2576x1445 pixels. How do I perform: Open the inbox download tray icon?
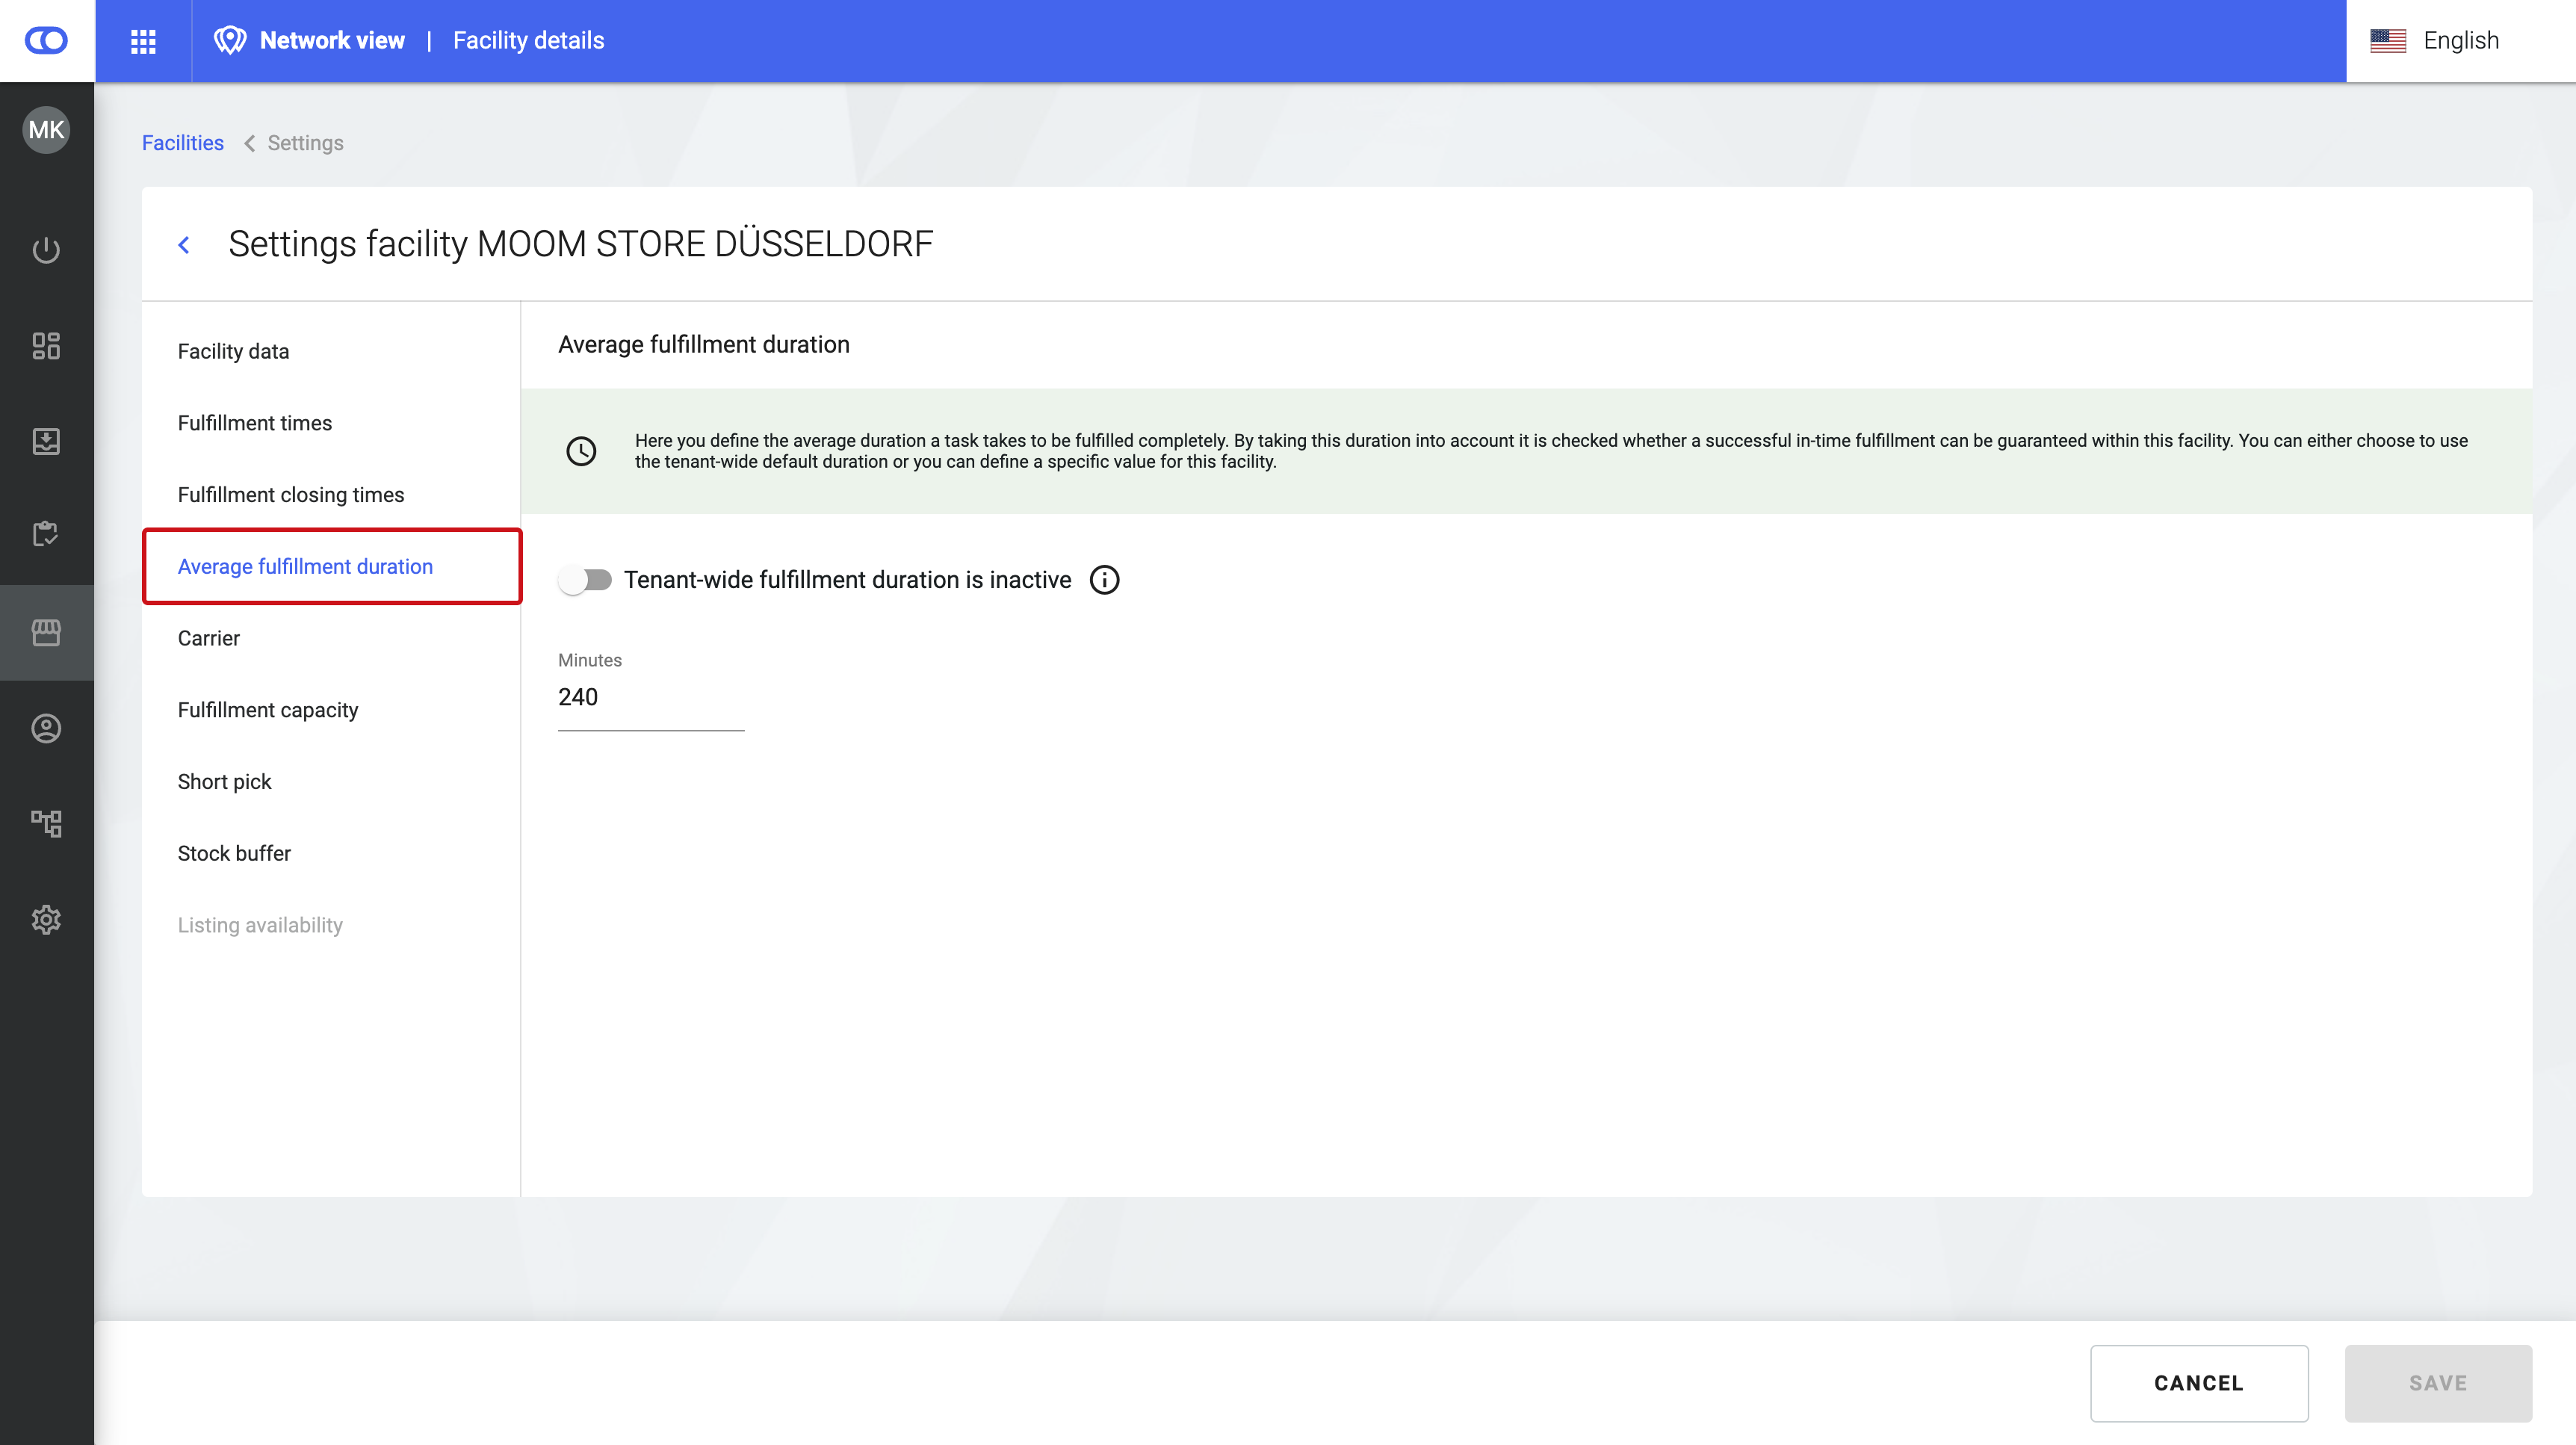(46, 441)
